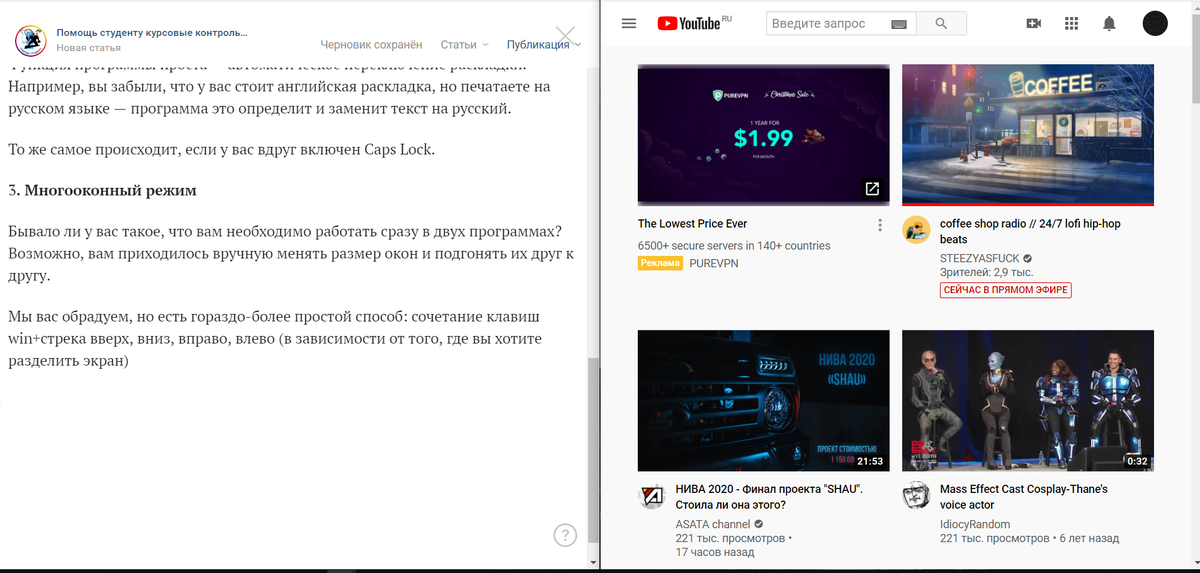Open the ad options three-dot menu
Screen dimensions: 1200x573
[880, 225]
